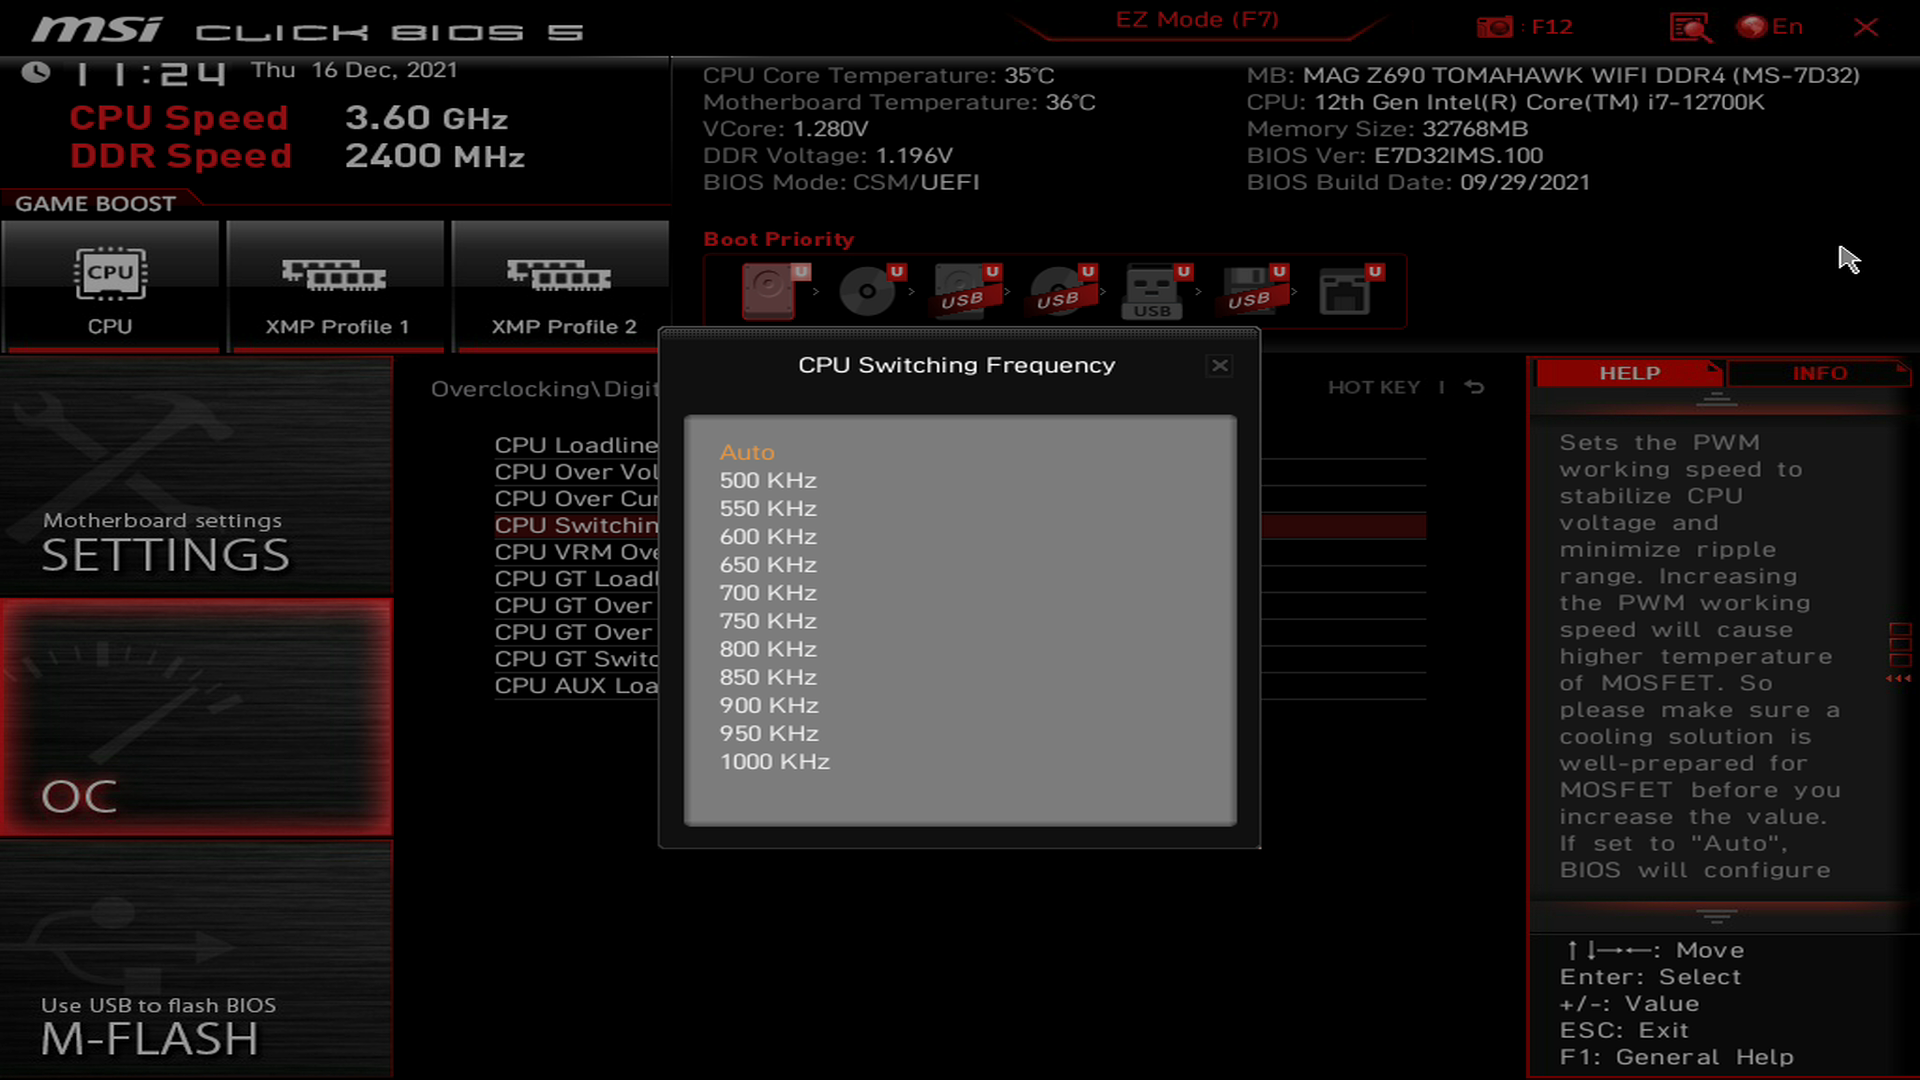Pick the 1000 KHz option
The width and height of the screenshot is (1920, 1080).
pos(775,761)
